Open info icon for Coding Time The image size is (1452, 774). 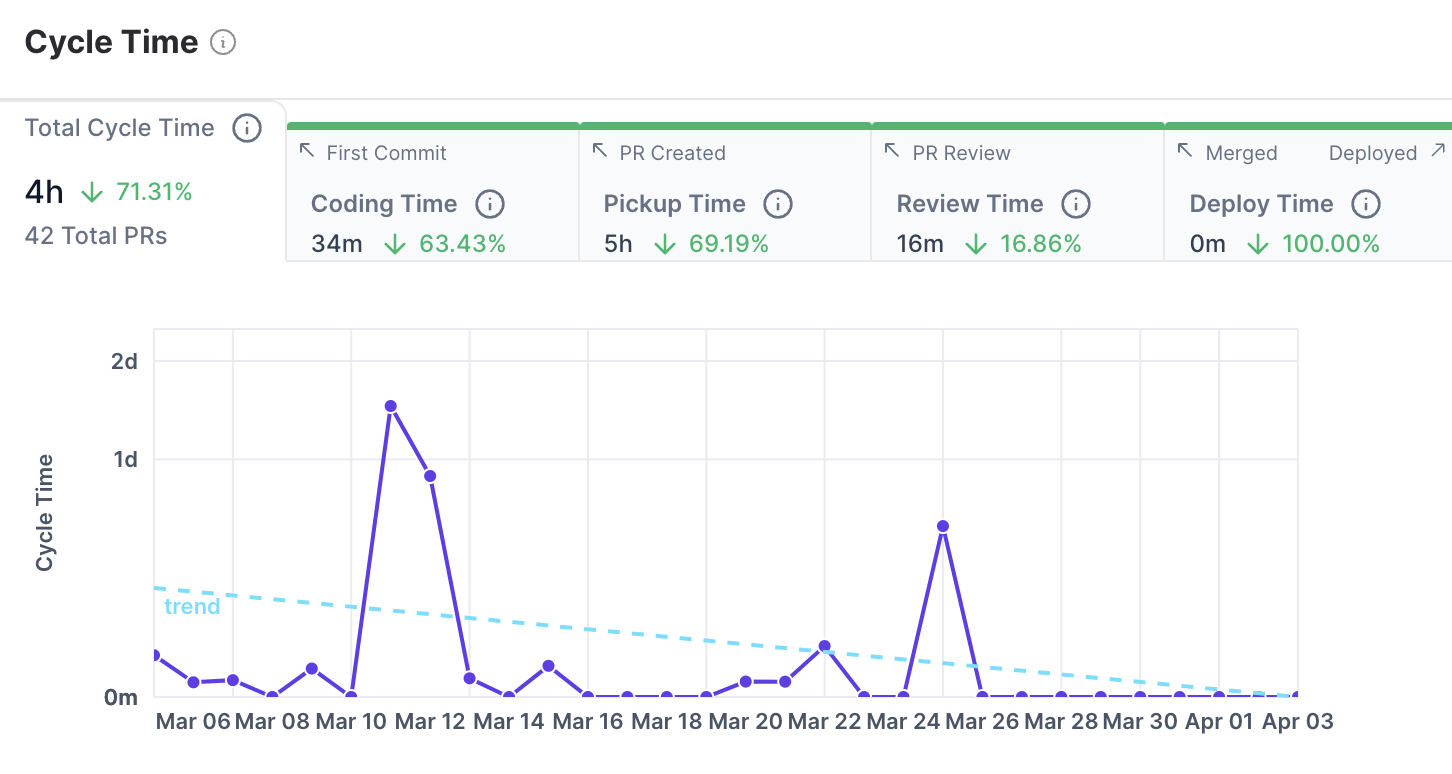pyautogui.click(x=489, y=204)
